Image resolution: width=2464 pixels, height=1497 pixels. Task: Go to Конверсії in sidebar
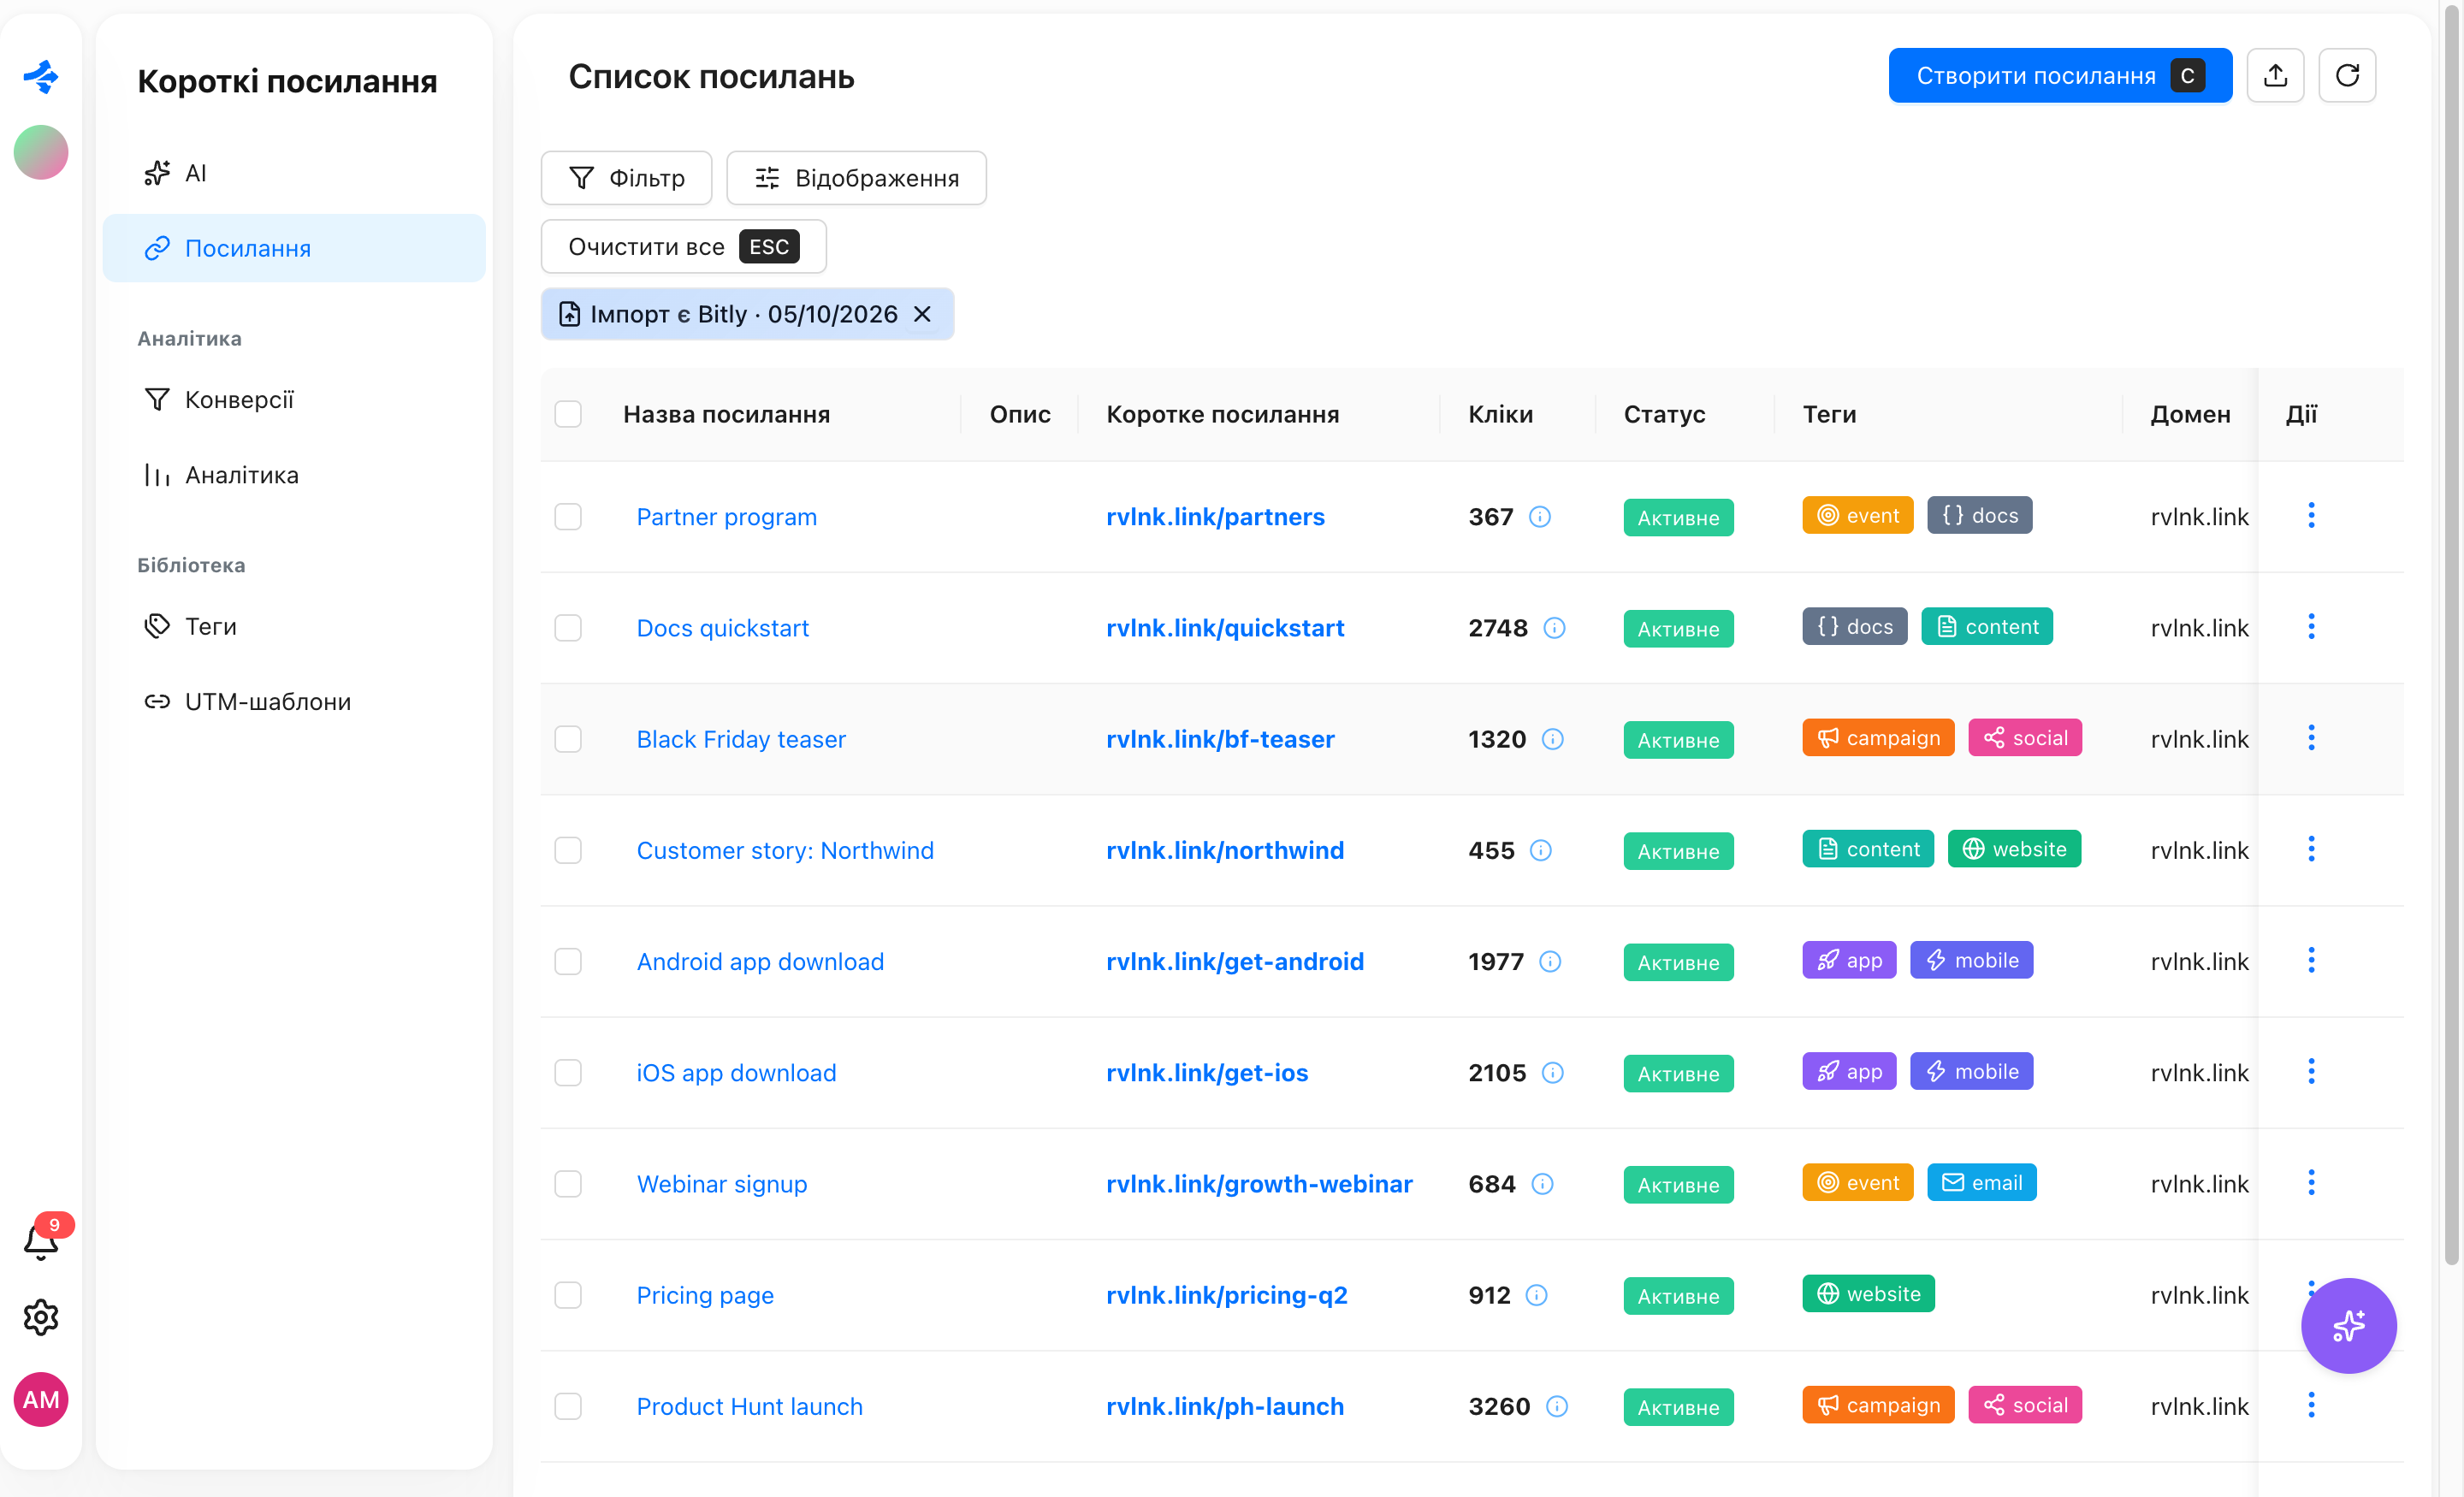pos(294,400)
